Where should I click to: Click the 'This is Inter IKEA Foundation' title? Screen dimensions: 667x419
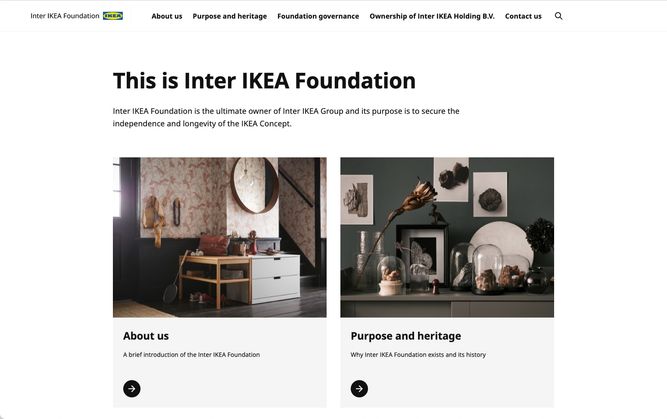[264, 80]
